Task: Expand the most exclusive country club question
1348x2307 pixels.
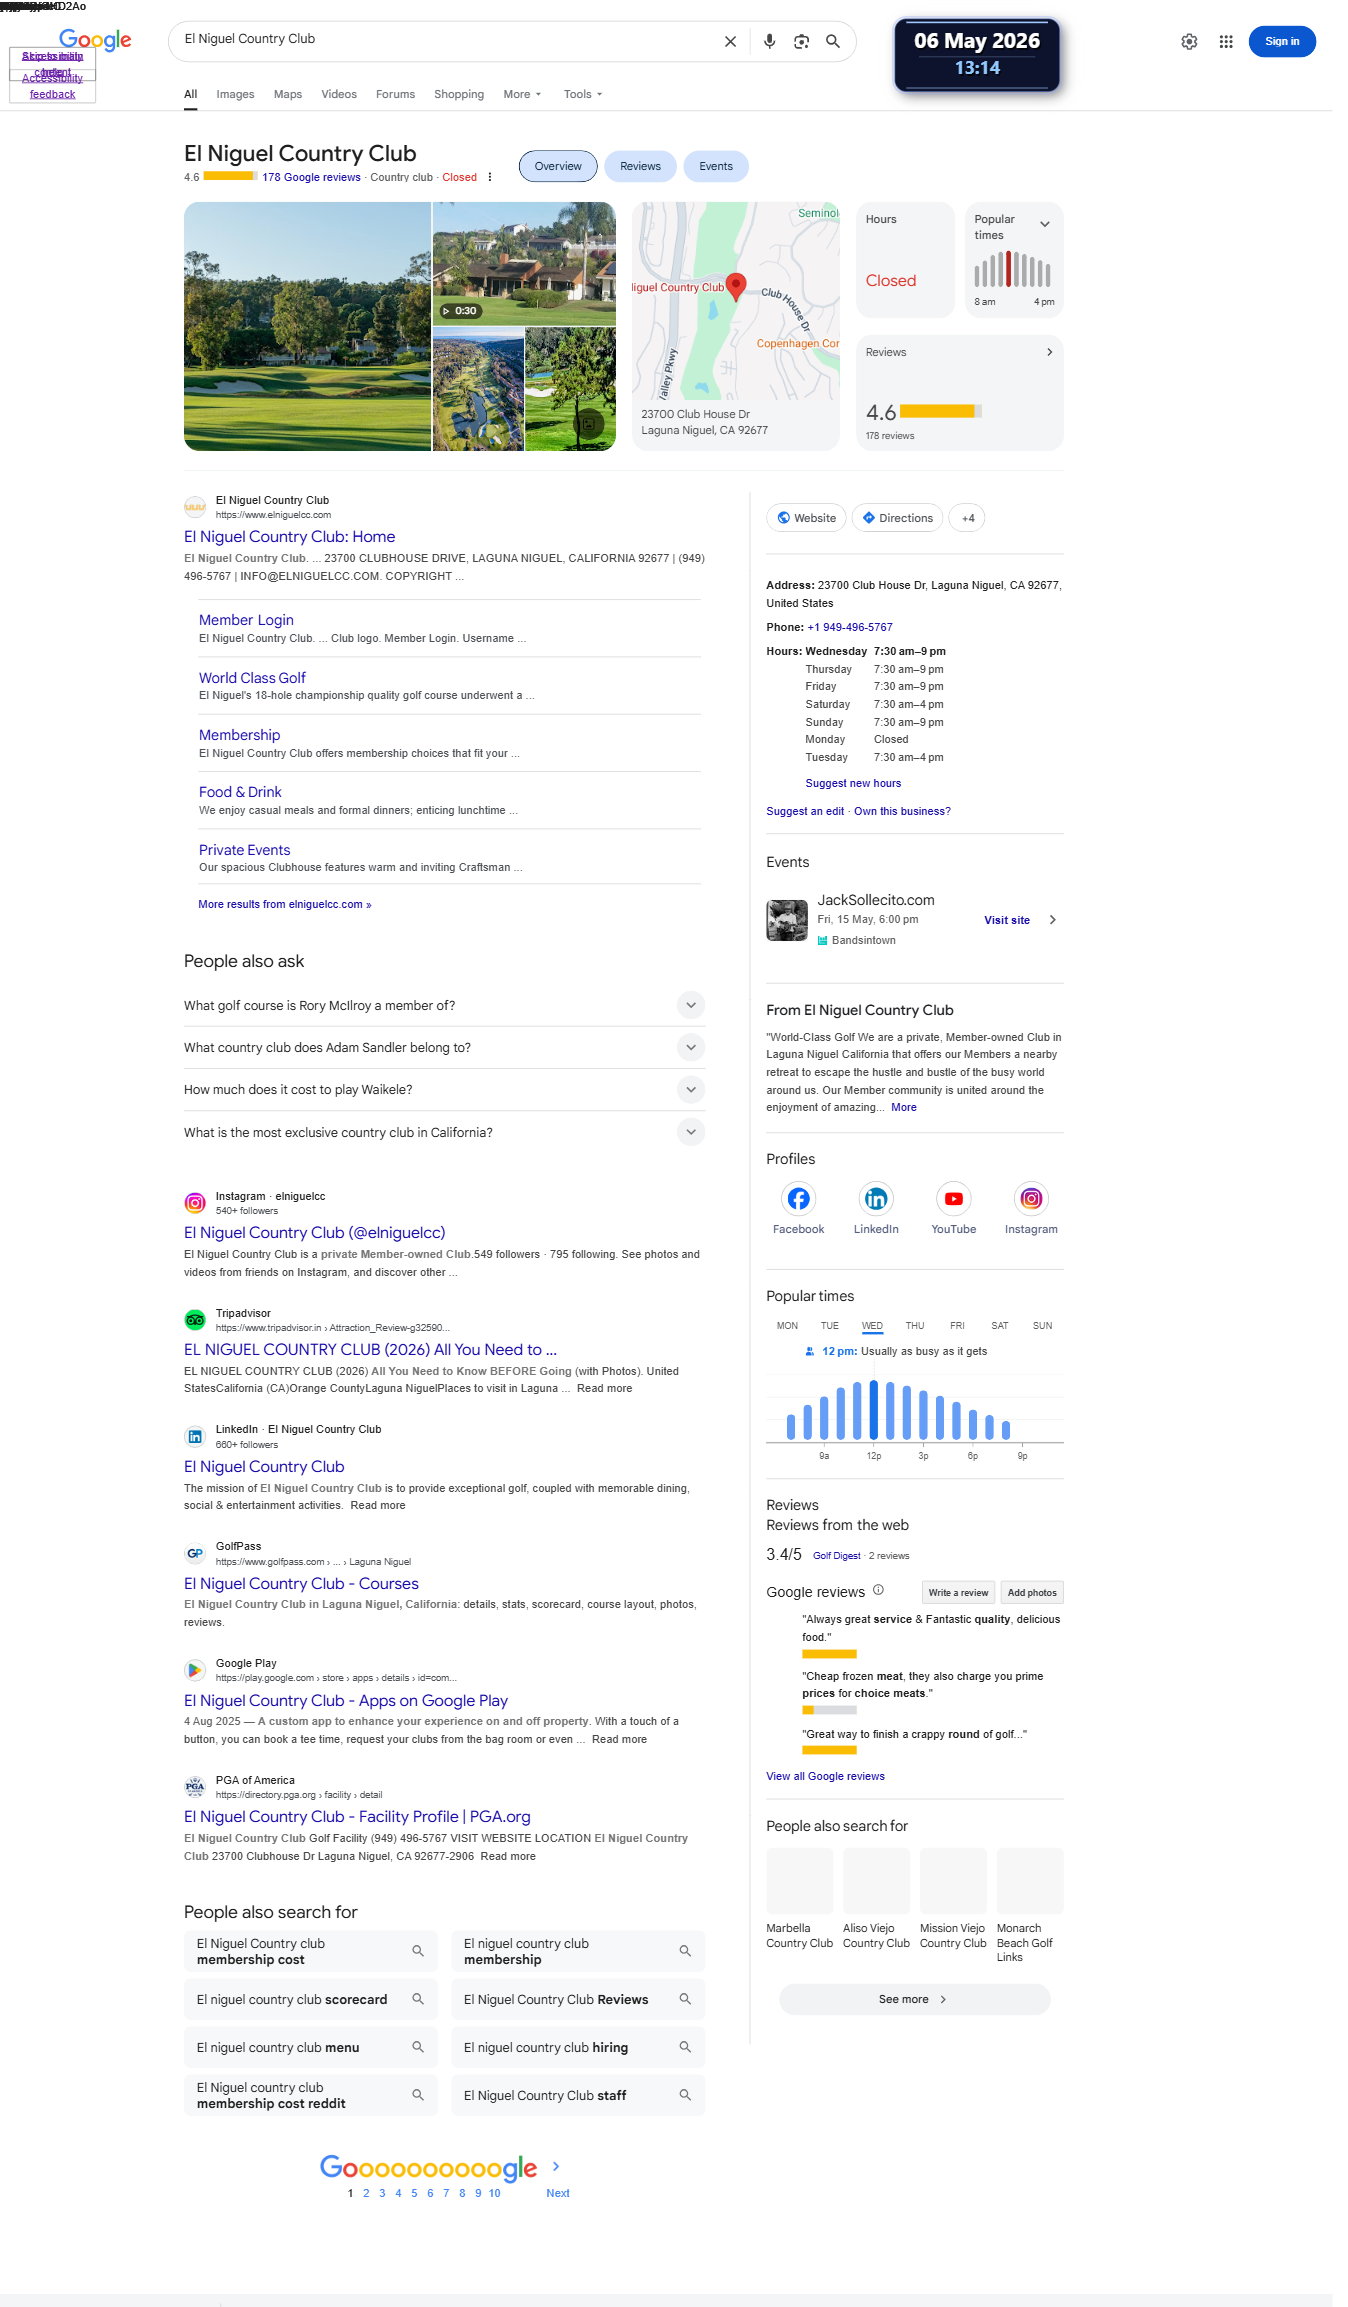Action: (x=691, y=1132)
